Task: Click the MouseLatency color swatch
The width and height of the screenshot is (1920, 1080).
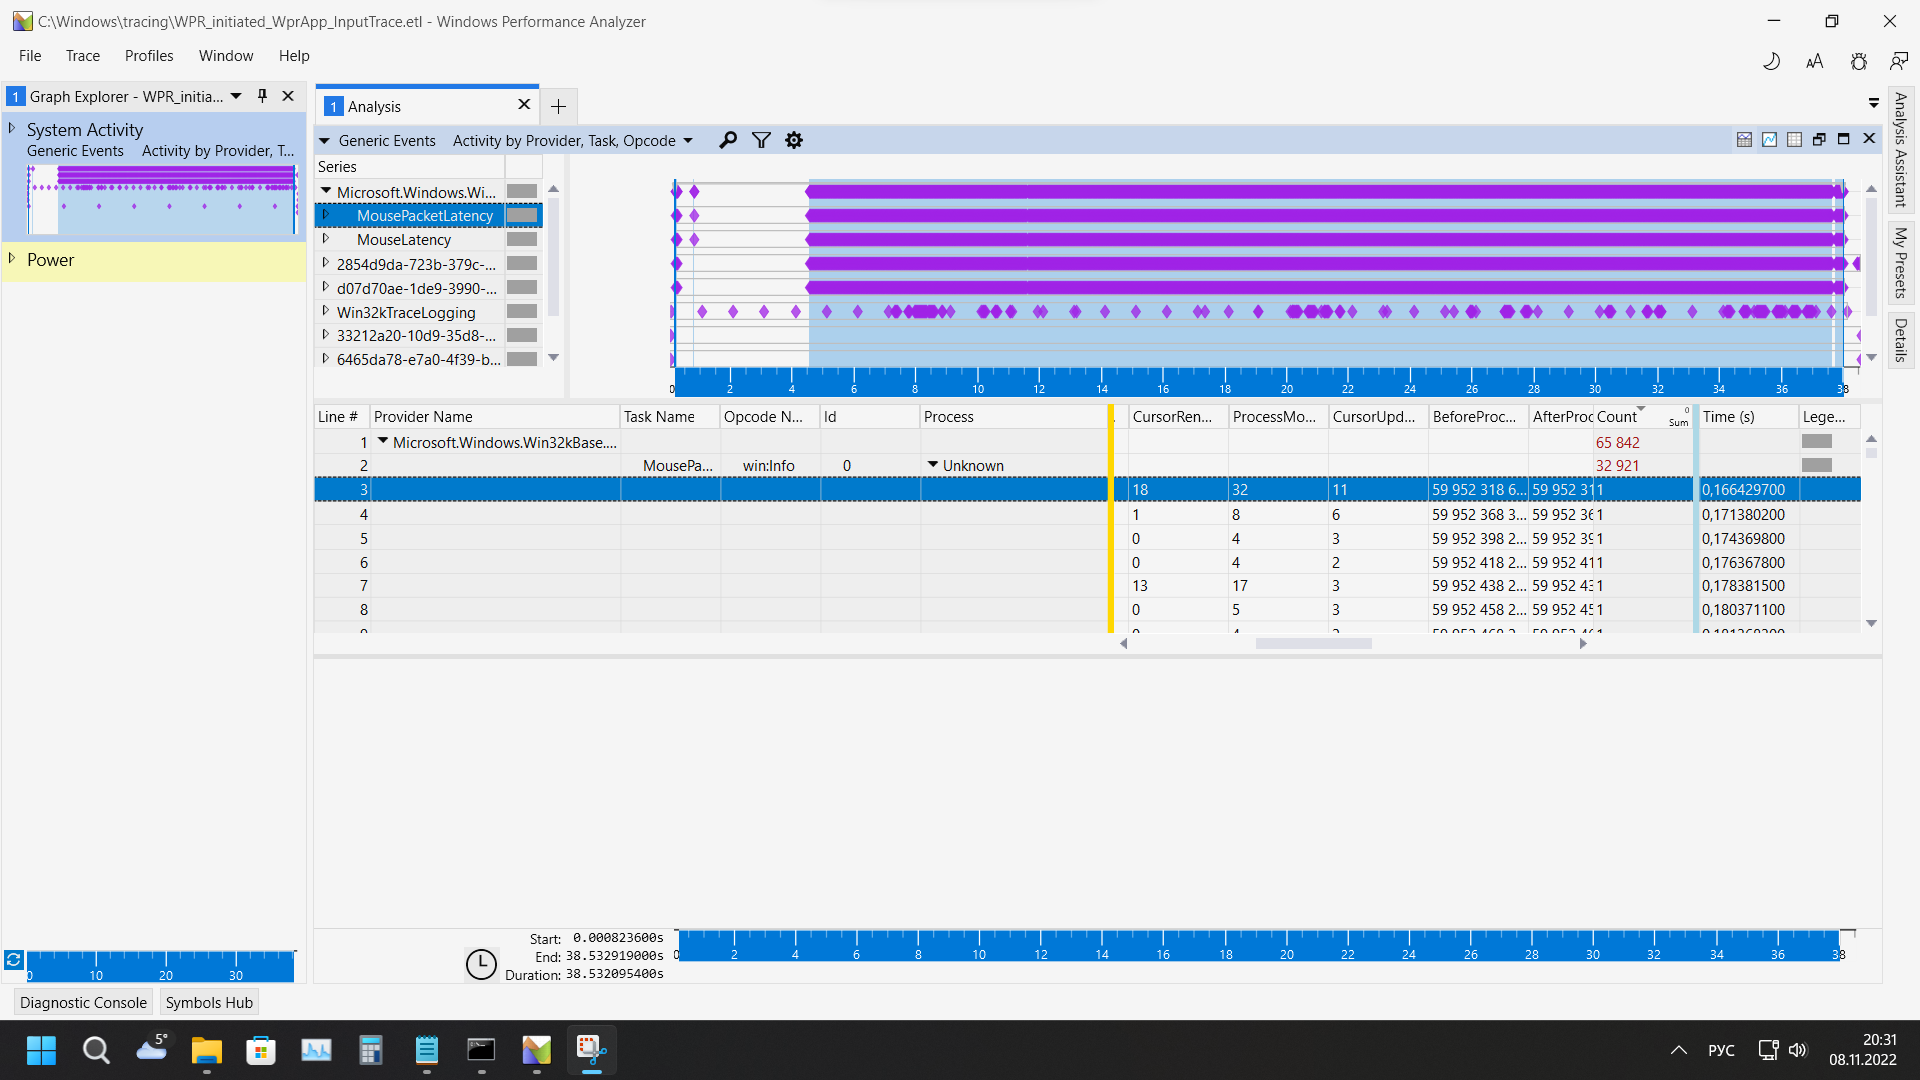Action: 522,239
